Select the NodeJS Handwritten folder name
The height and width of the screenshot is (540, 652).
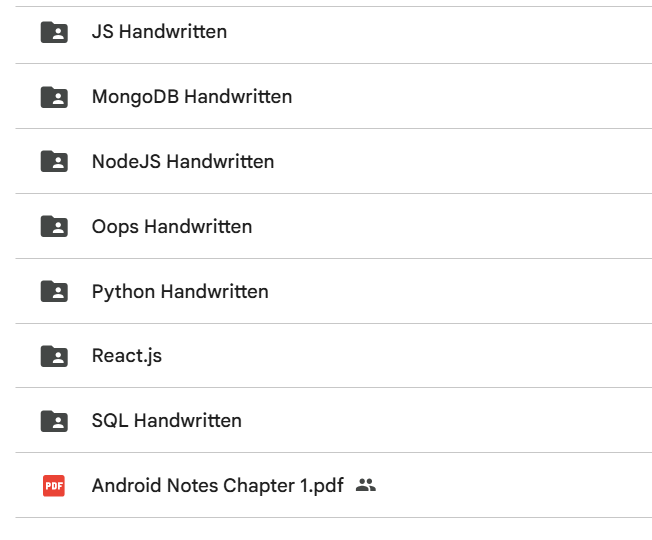pyautogui.click(x=183, y=161)
